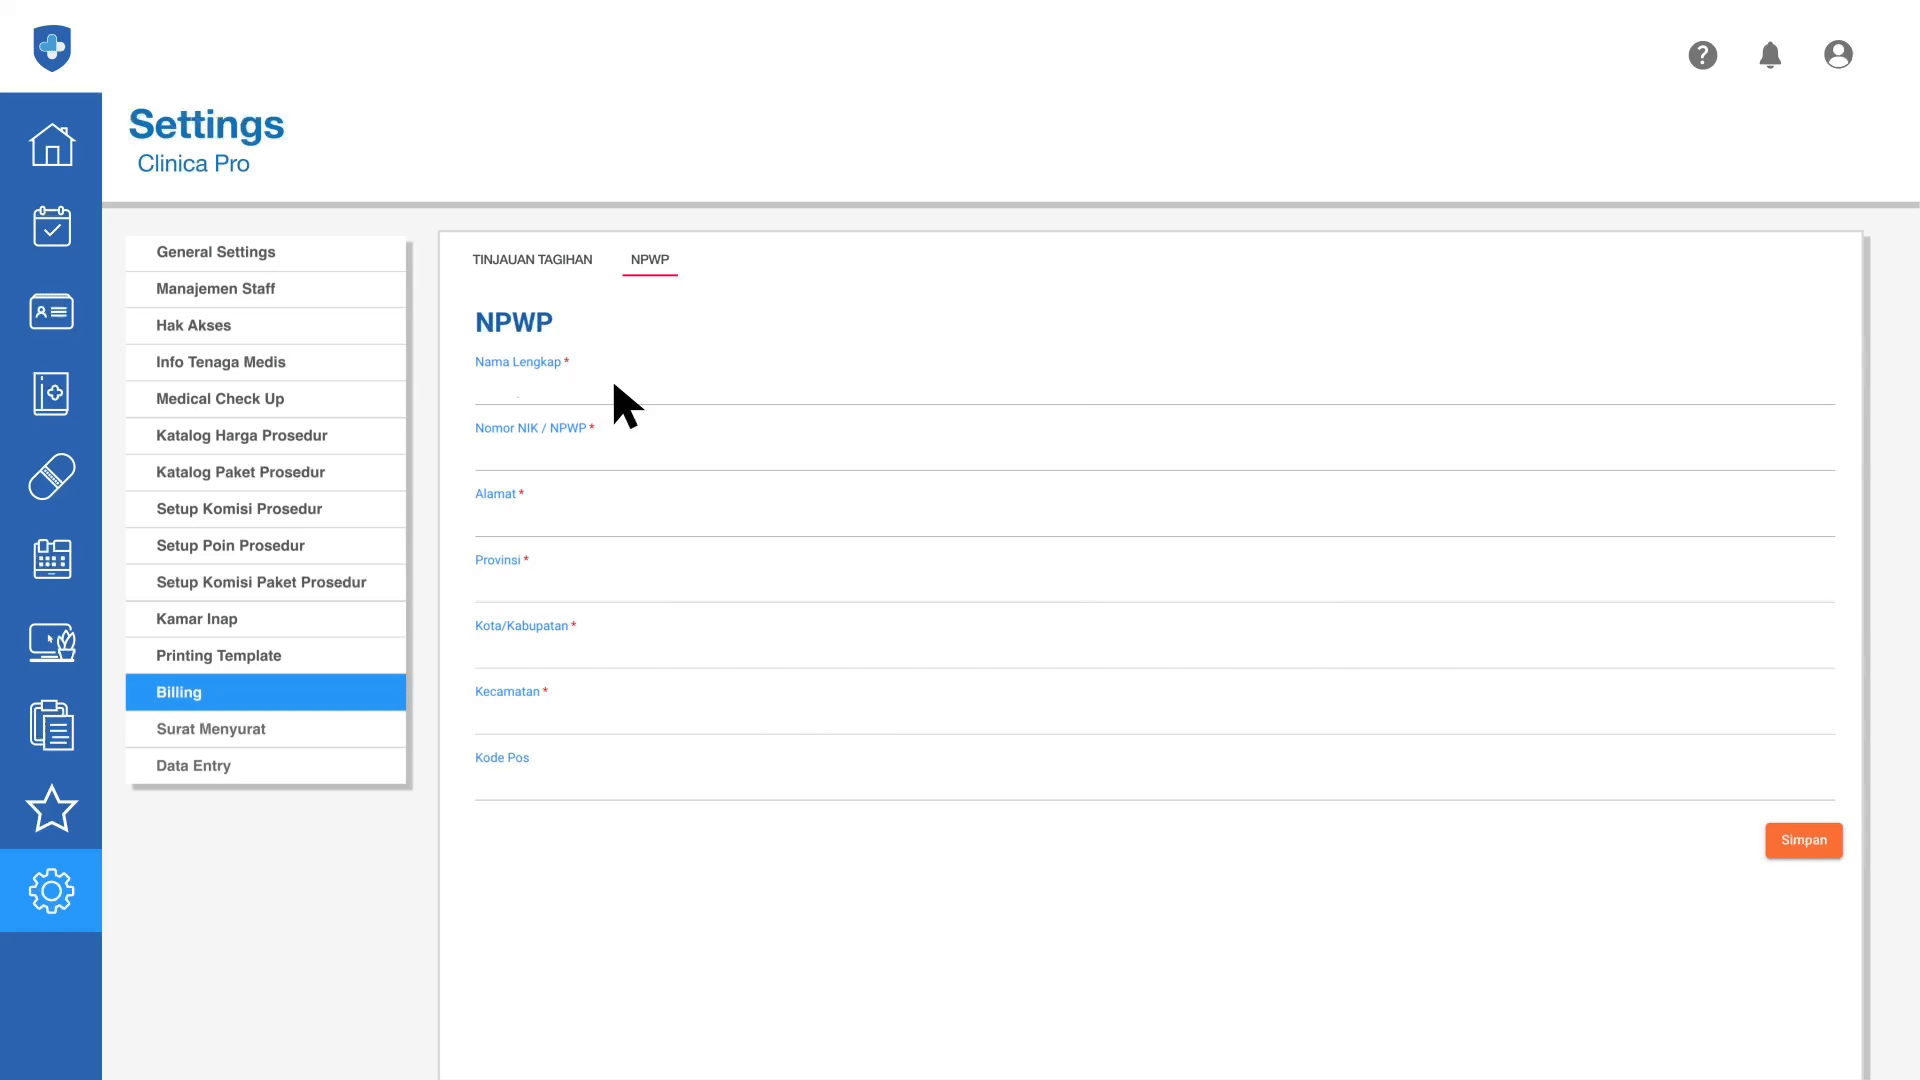
Task: Click the Nama Lengkap input field
Action: point(1154,388)
